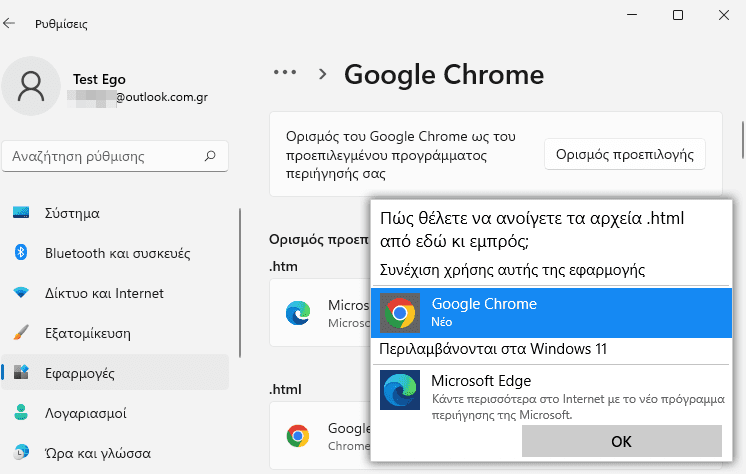Screen dimensions: 746x474
Task: Choose Microsoft Edge in the popup
Action: click(x=551, y=395)
